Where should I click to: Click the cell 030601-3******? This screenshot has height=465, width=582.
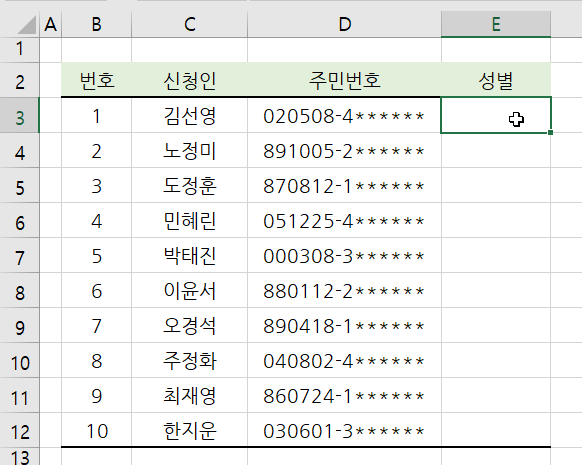[x=344, y=430]
